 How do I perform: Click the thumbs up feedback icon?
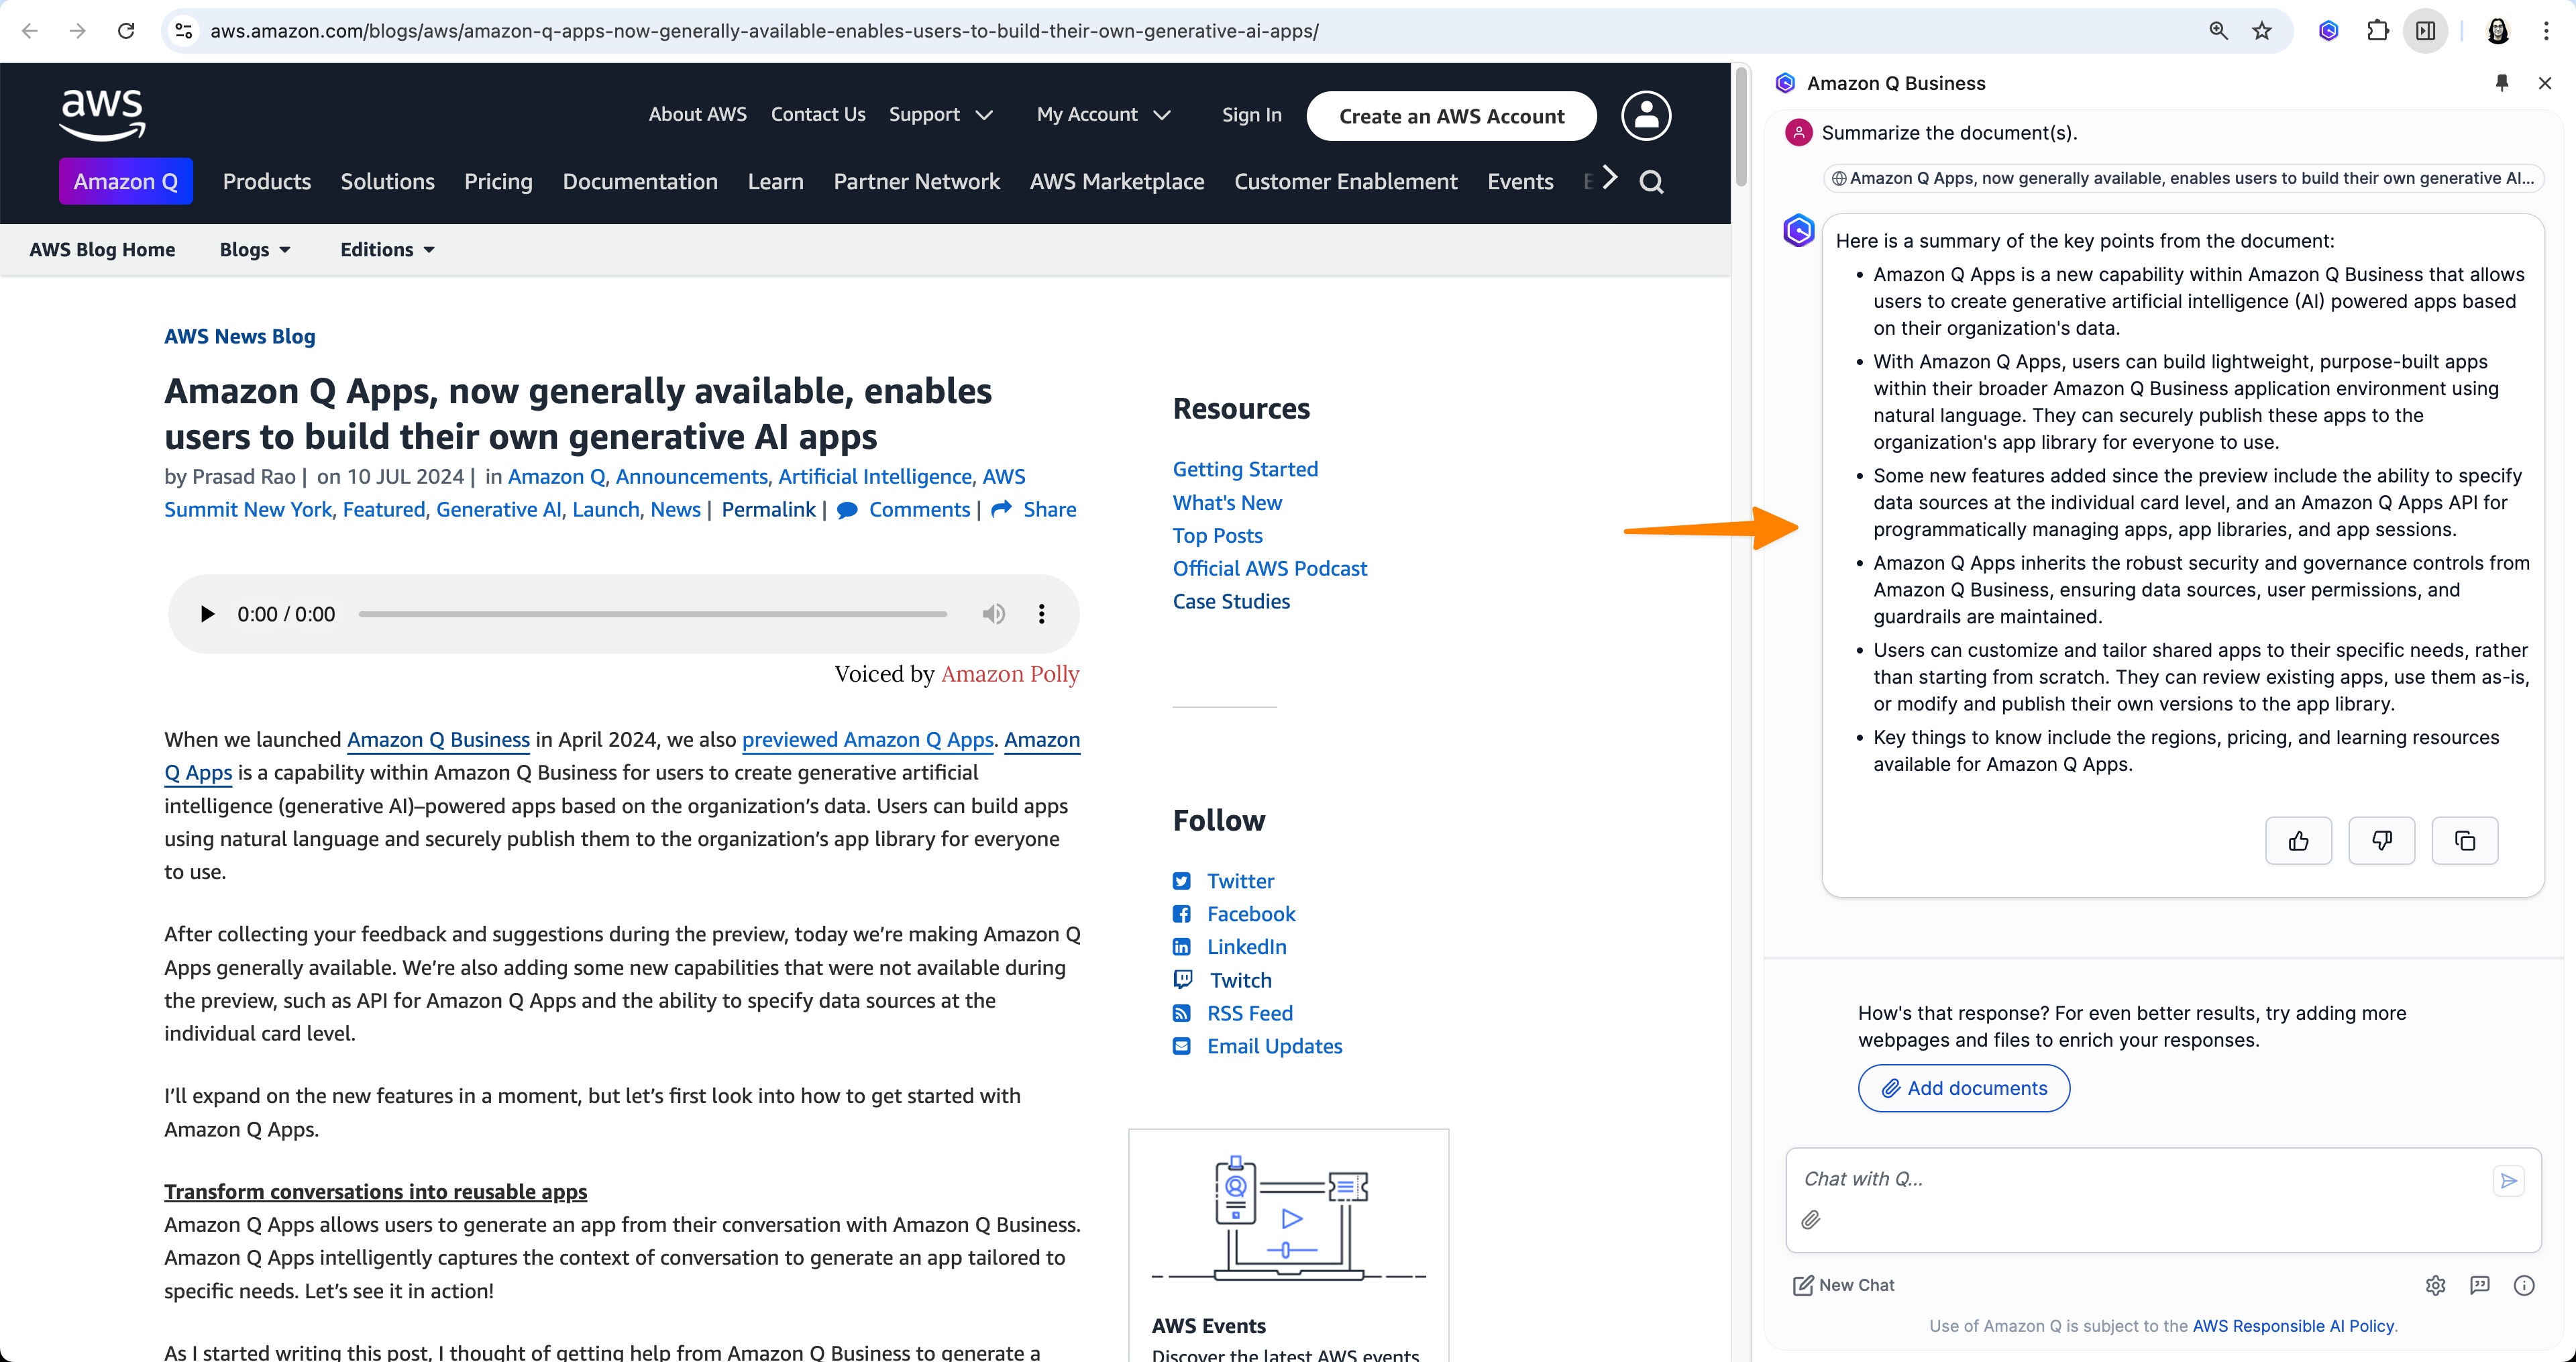pyautogui.click(x=2298, y=840)
